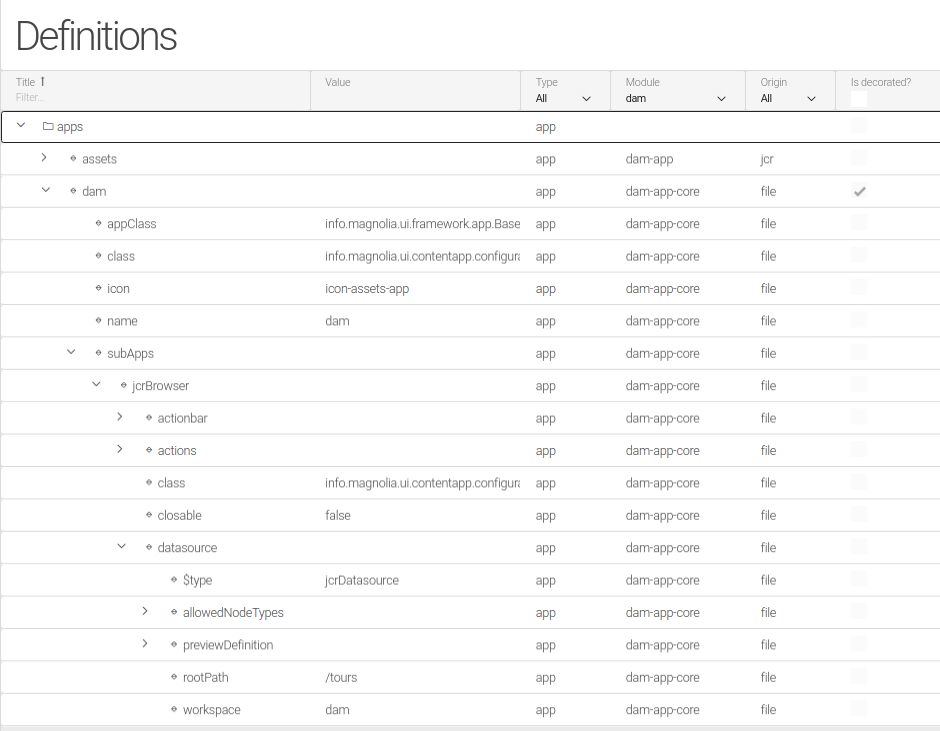Select the /tours value cell
This screenshot has width=940, height=731.
click(341, 677)
